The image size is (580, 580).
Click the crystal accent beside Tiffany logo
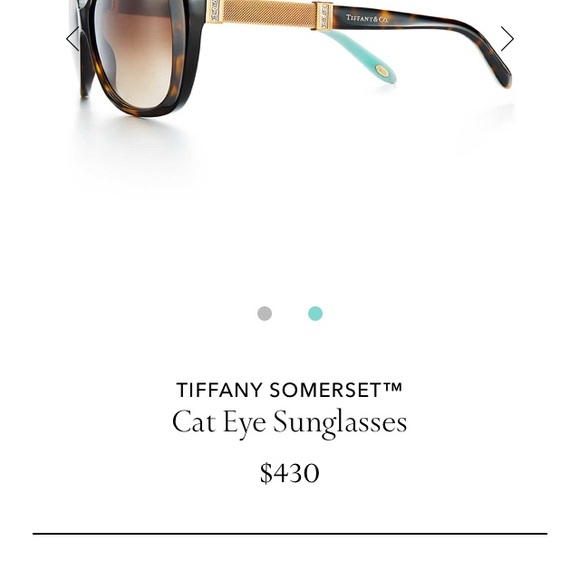(324, 16)
